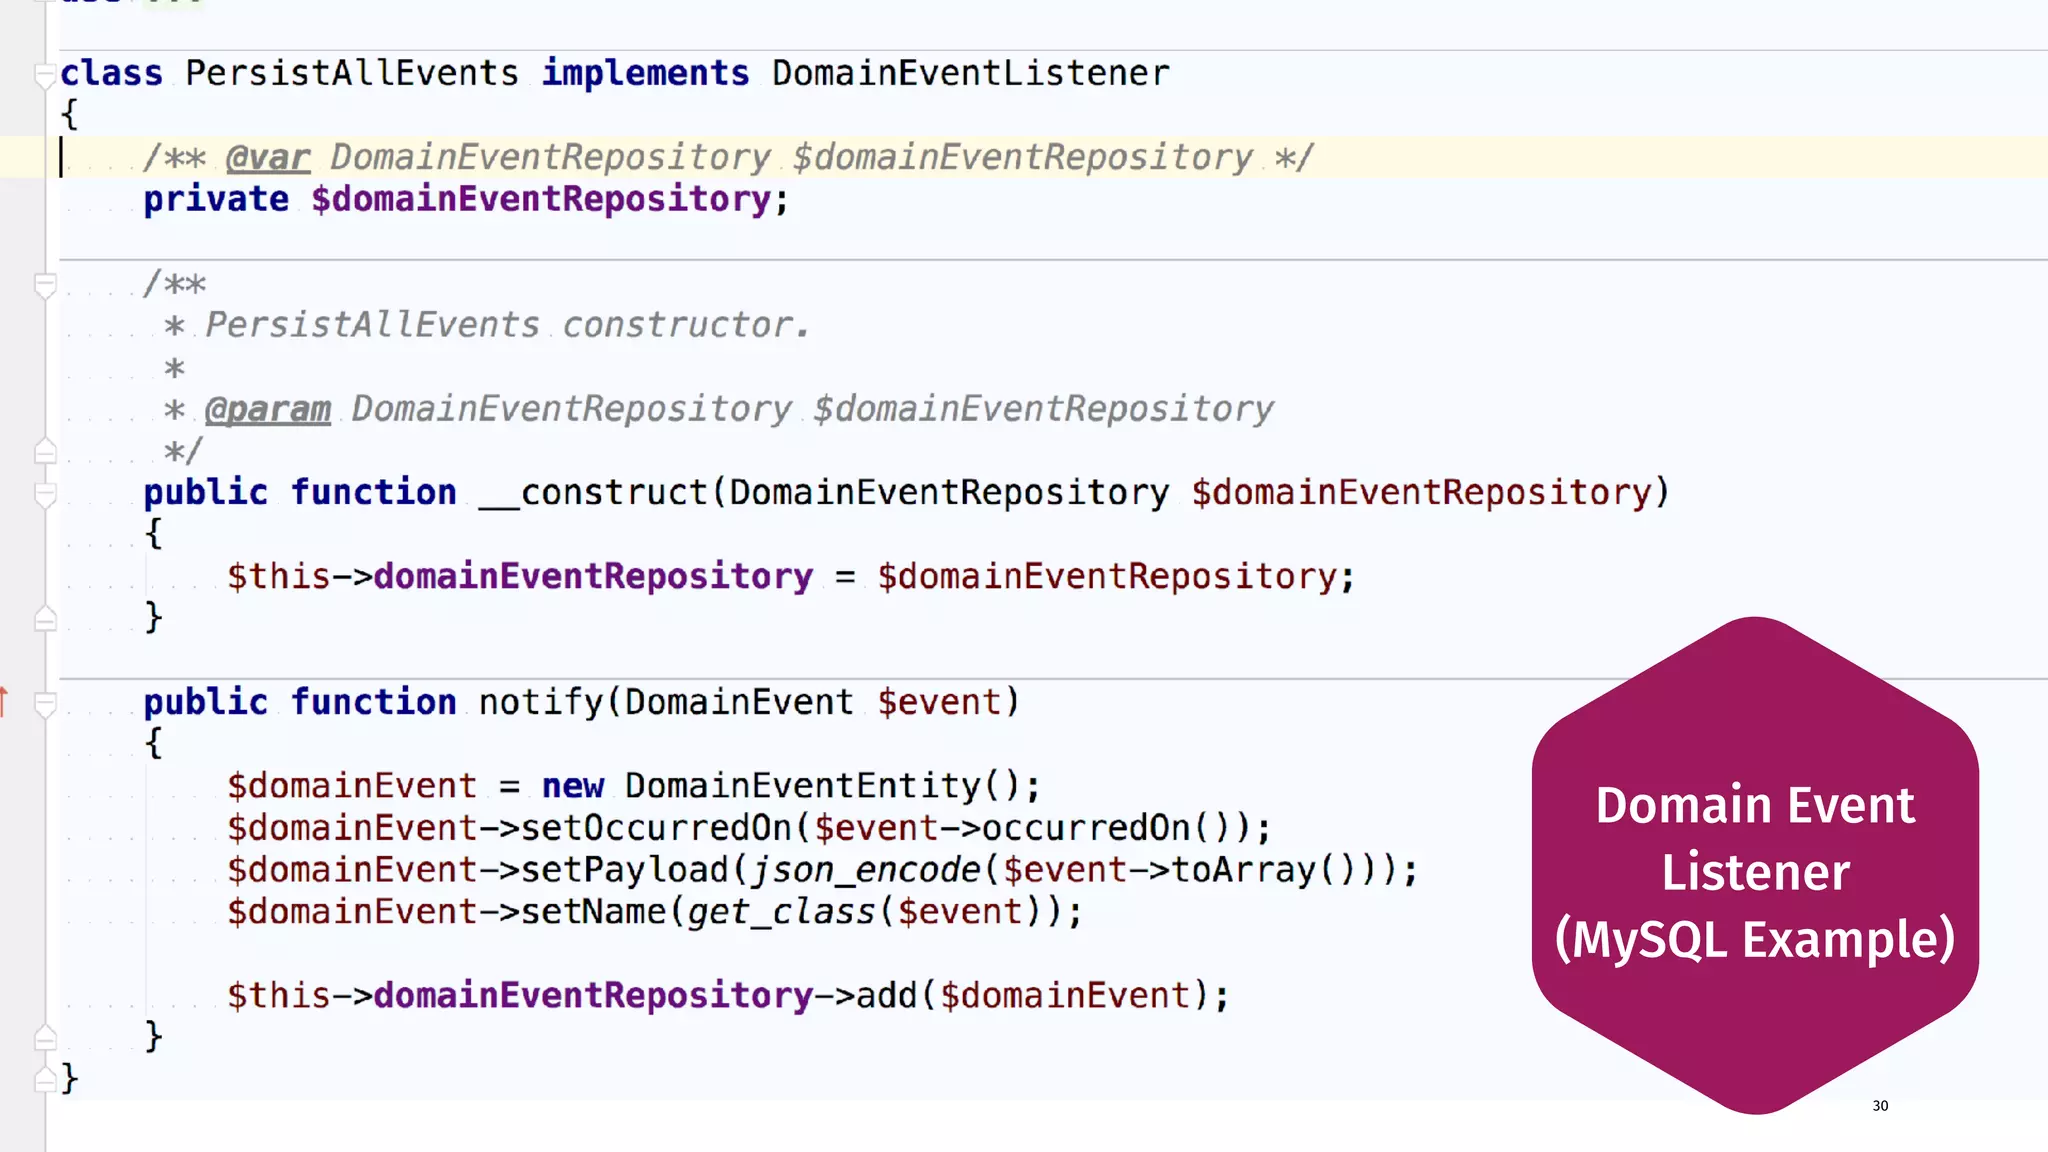Click the class name PersistAllEvents in the declaration

click(352, 73)
